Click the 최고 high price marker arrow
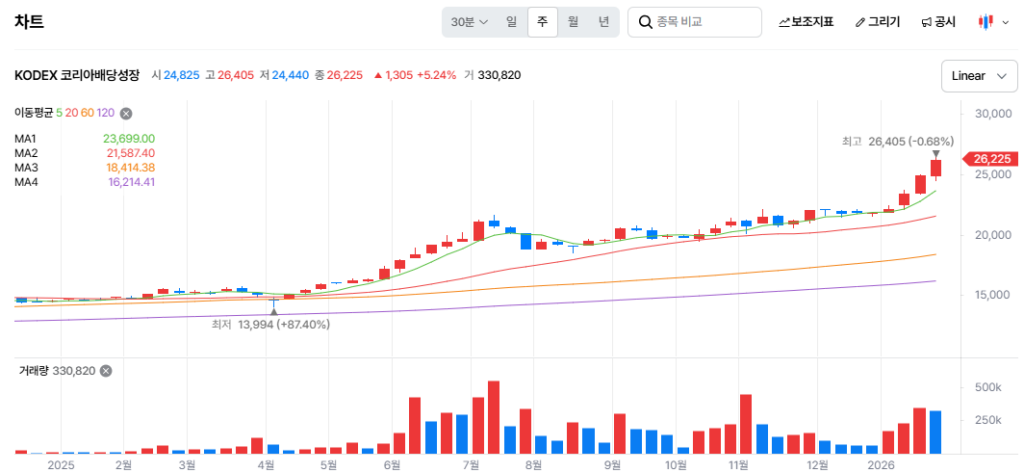 pyautogui.click(x=936, y=154)
